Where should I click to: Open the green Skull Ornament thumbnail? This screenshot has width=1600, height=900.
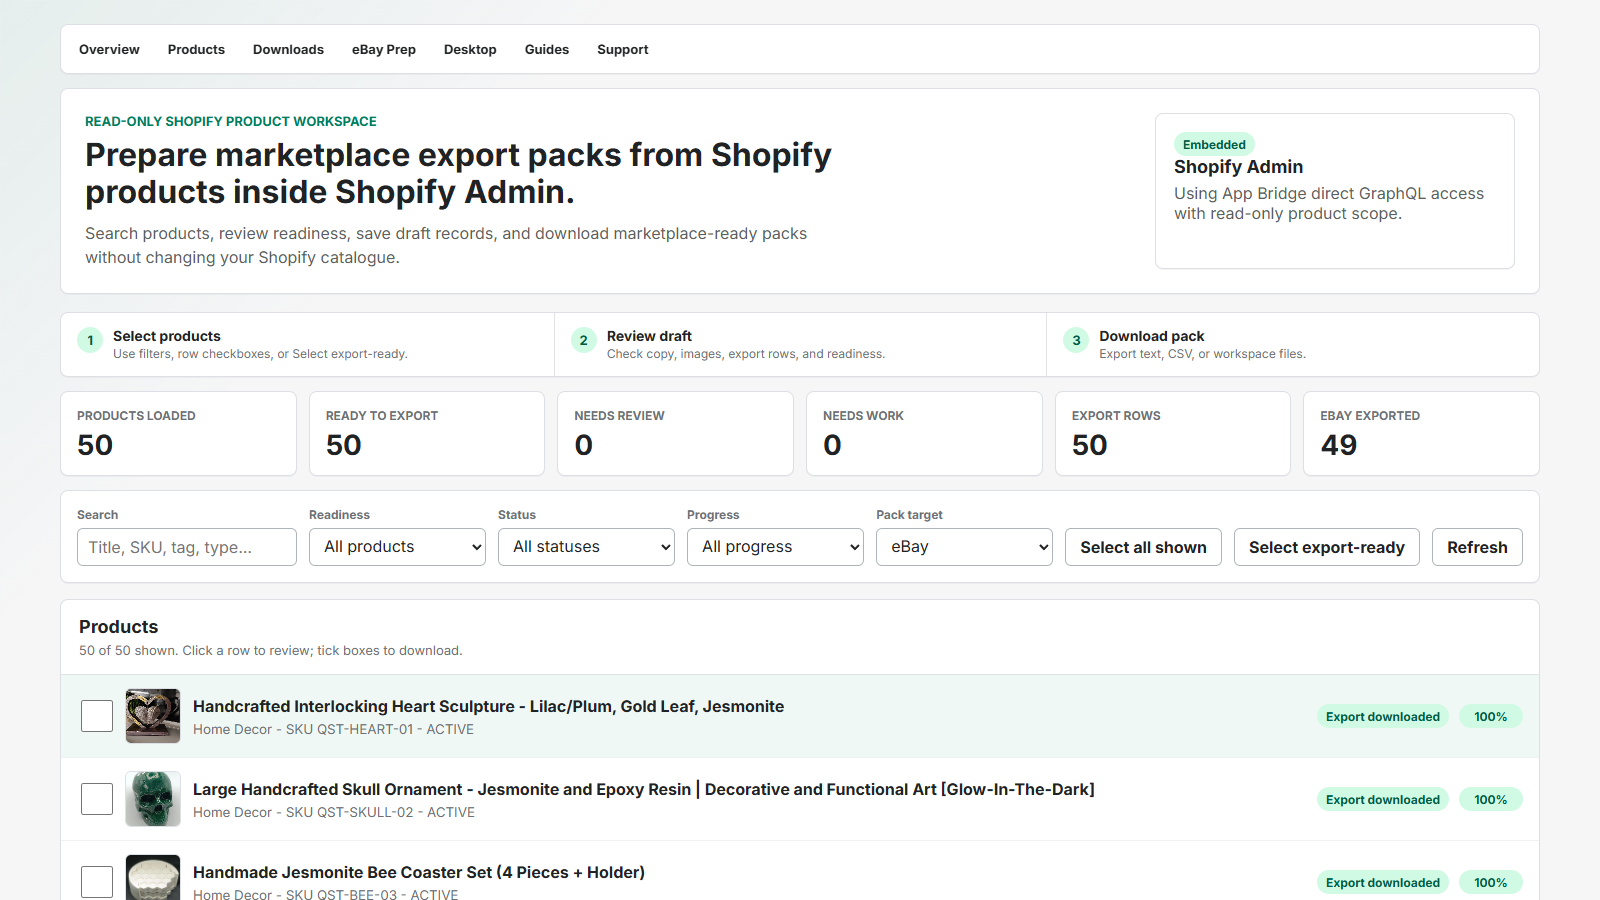click(153, 799)
